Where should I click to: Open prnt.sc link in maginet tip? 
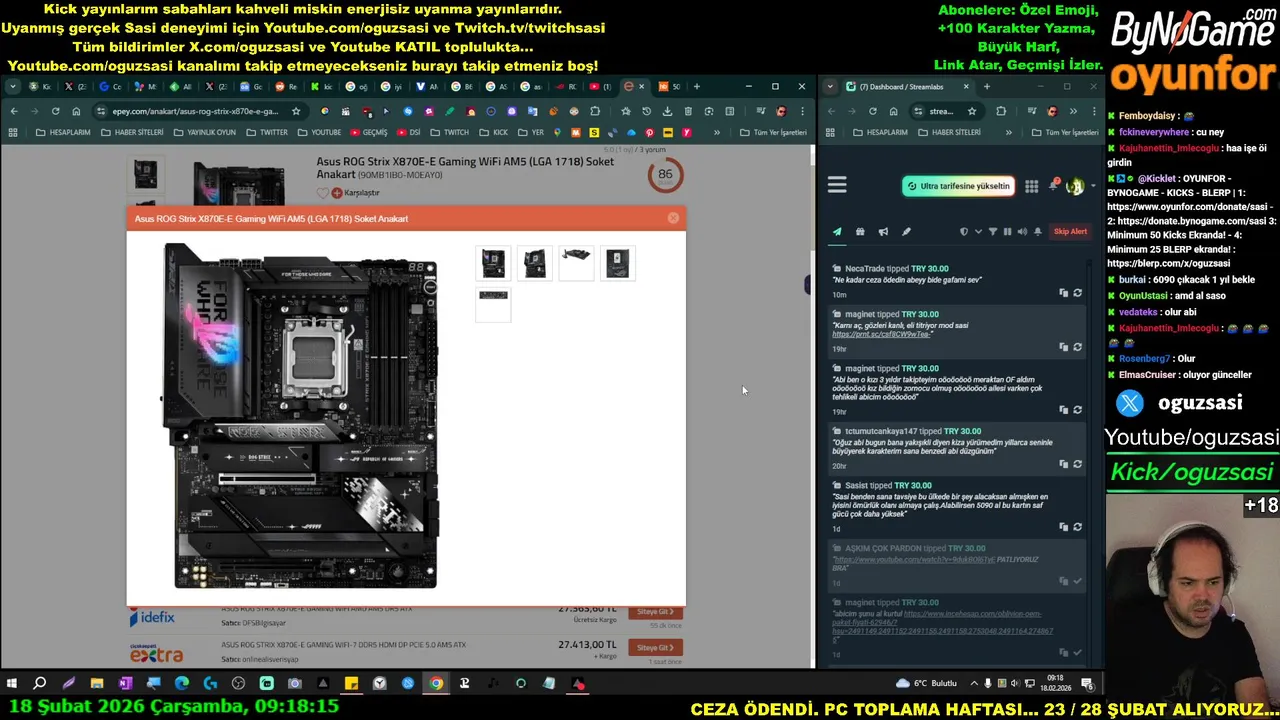(882, 334)
